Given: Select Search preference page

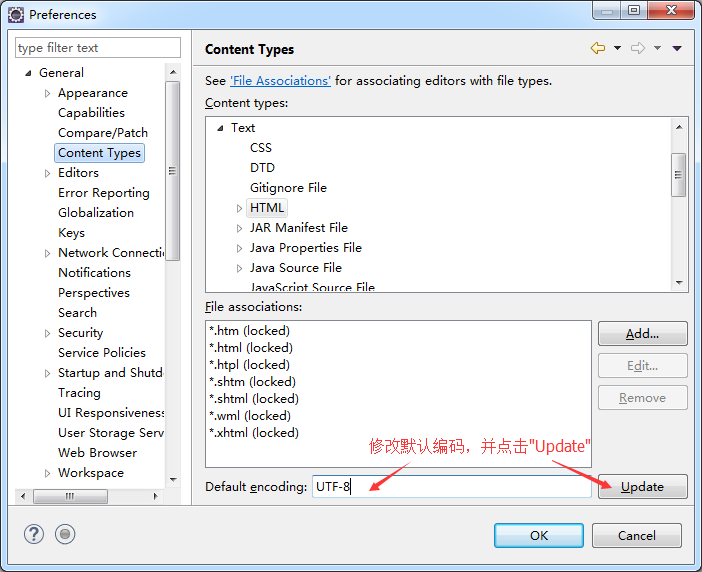Looking at the screenshot, I should (x=77, y=313).
